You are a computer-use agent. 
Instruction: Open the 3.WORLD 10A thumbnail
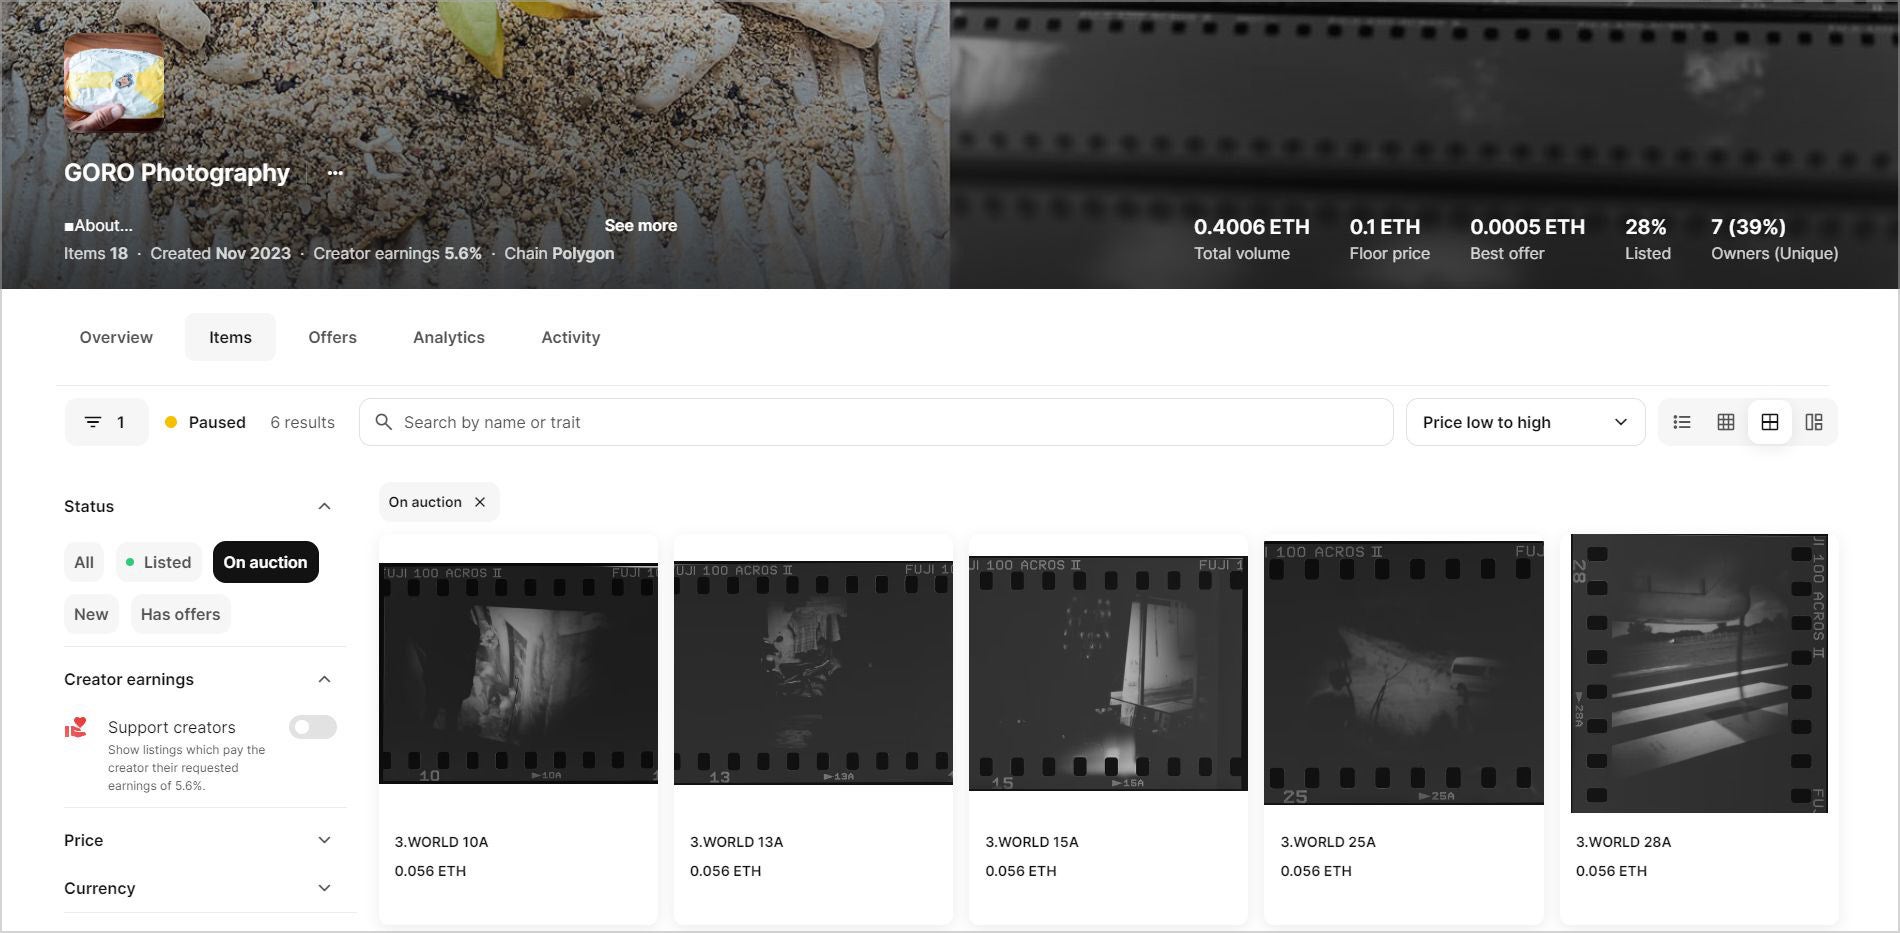tap(518, 673)
